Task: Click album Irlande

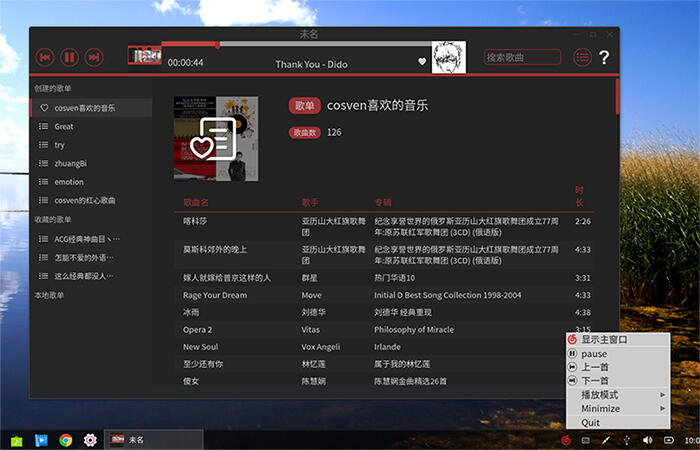Action: click(387, 347)
